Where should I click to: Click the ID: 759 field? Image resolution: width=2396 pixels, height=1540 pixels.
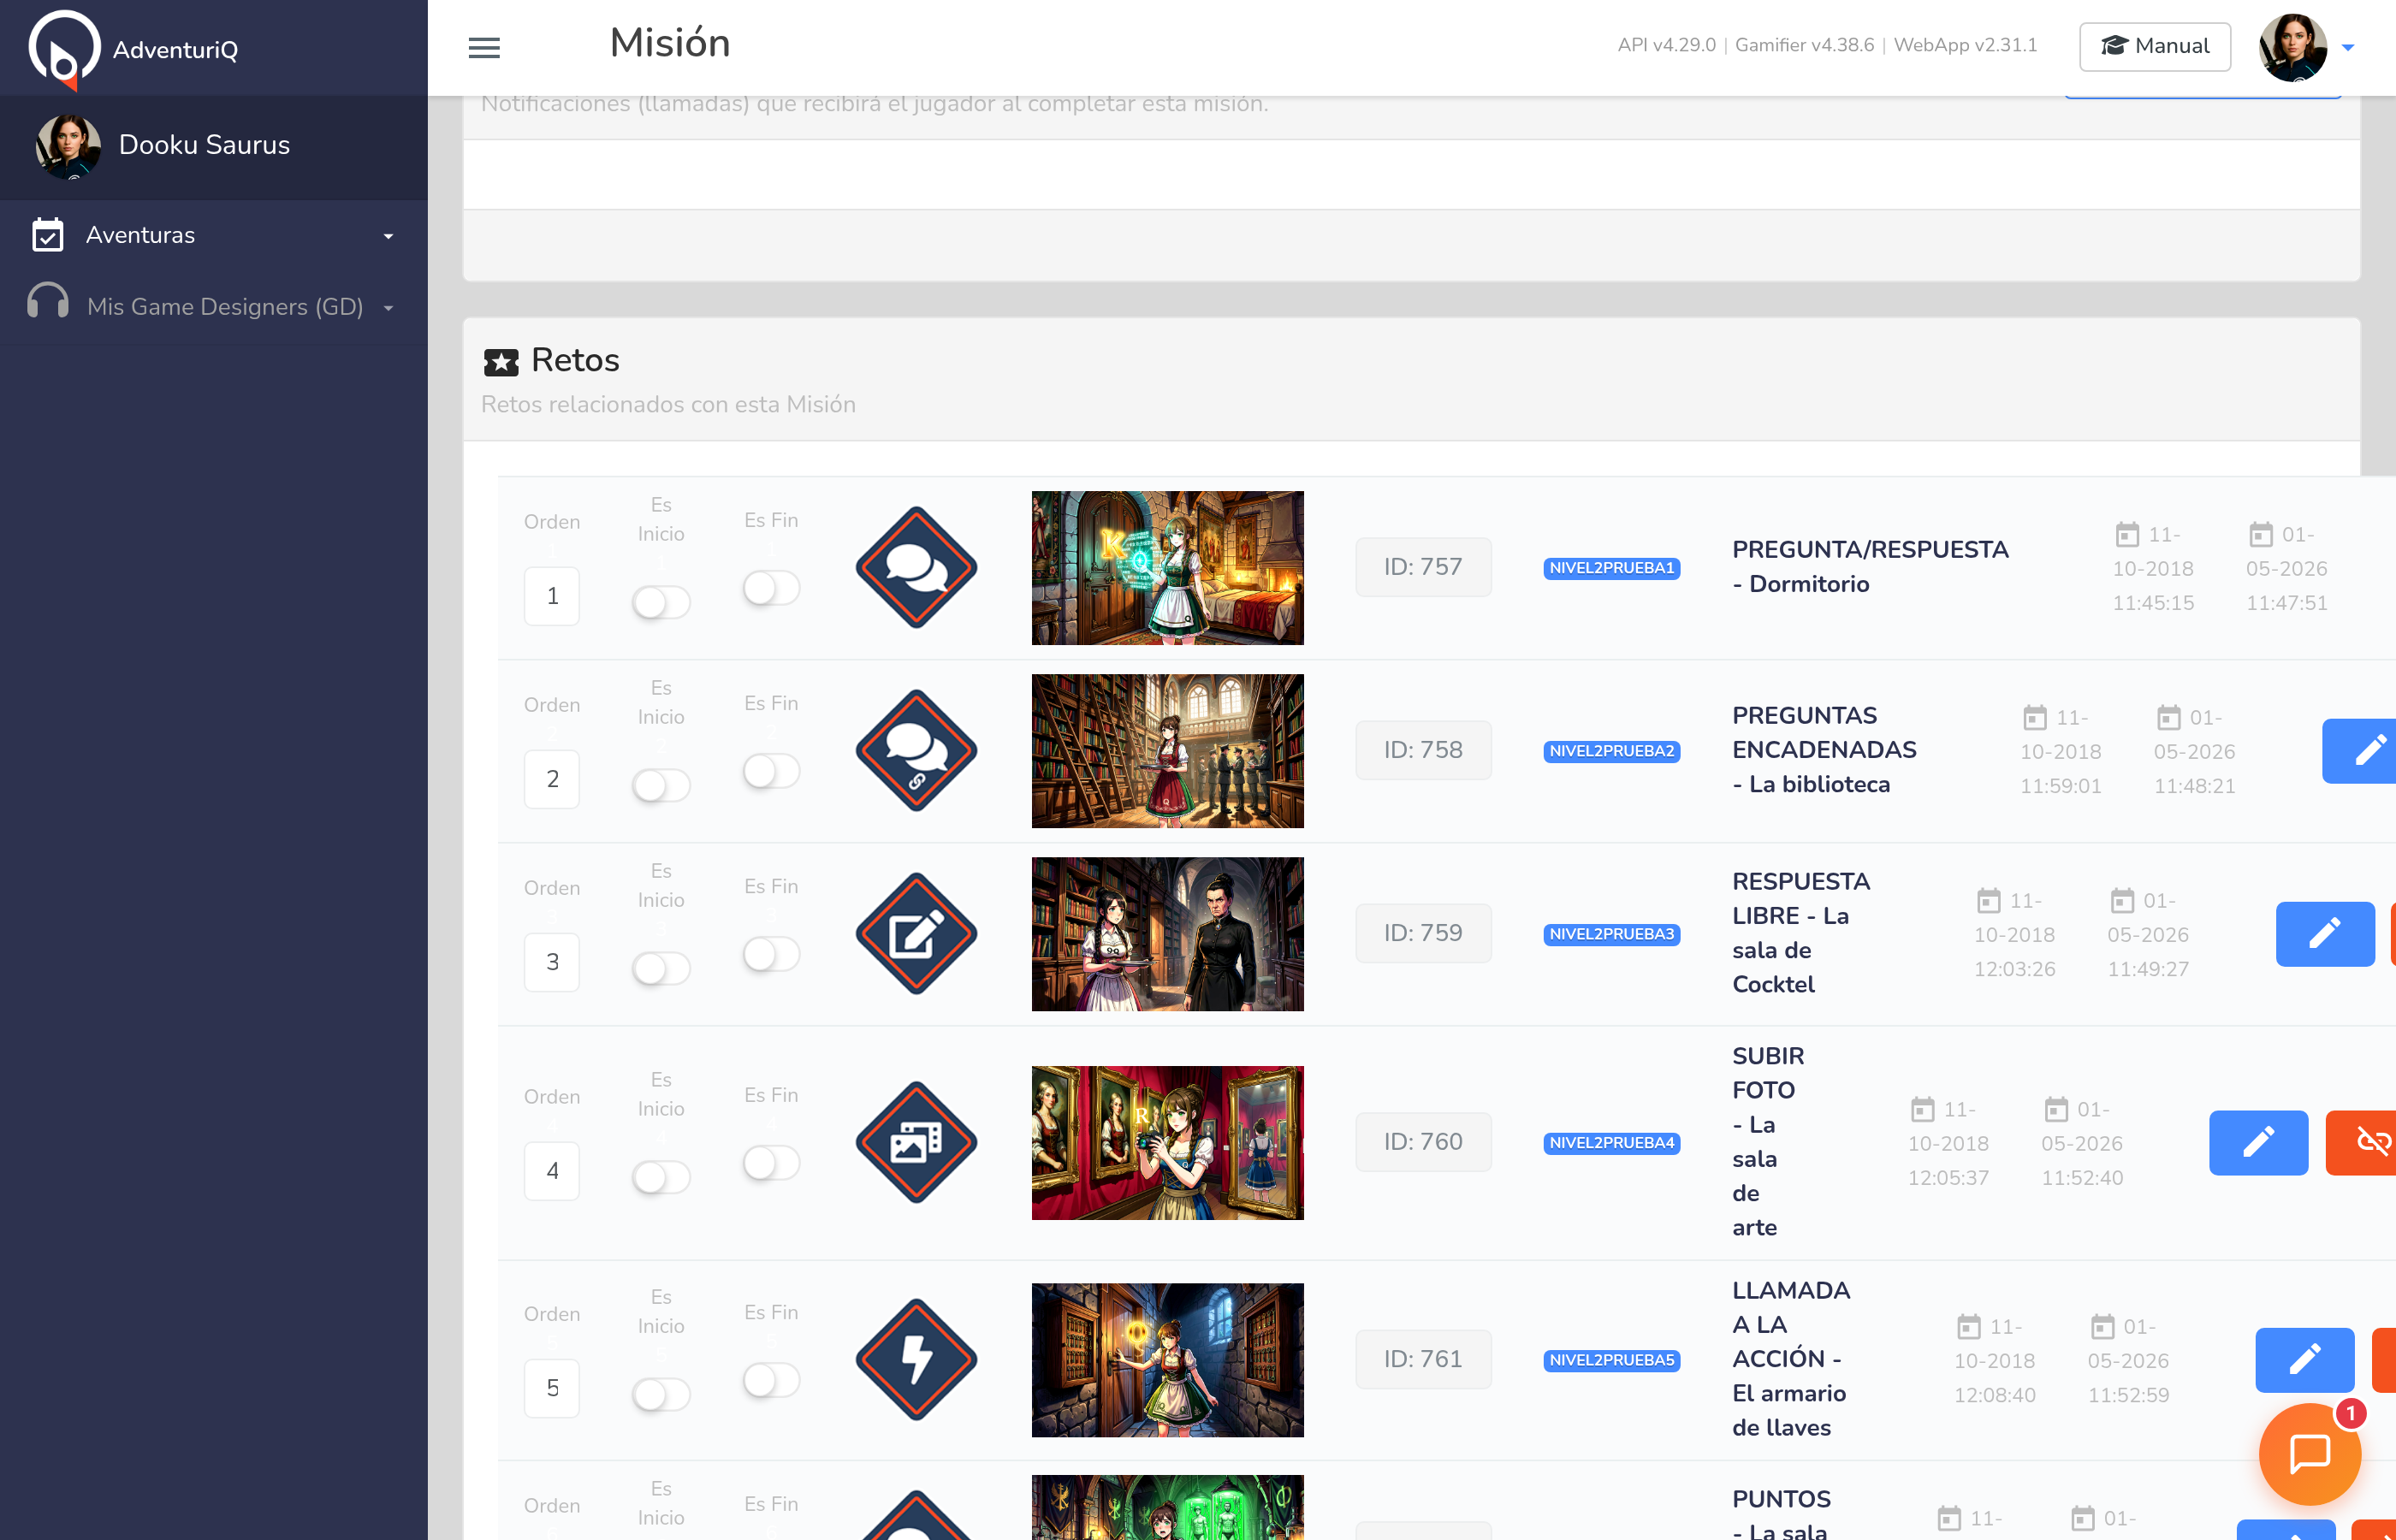[x=1423, y=933]
